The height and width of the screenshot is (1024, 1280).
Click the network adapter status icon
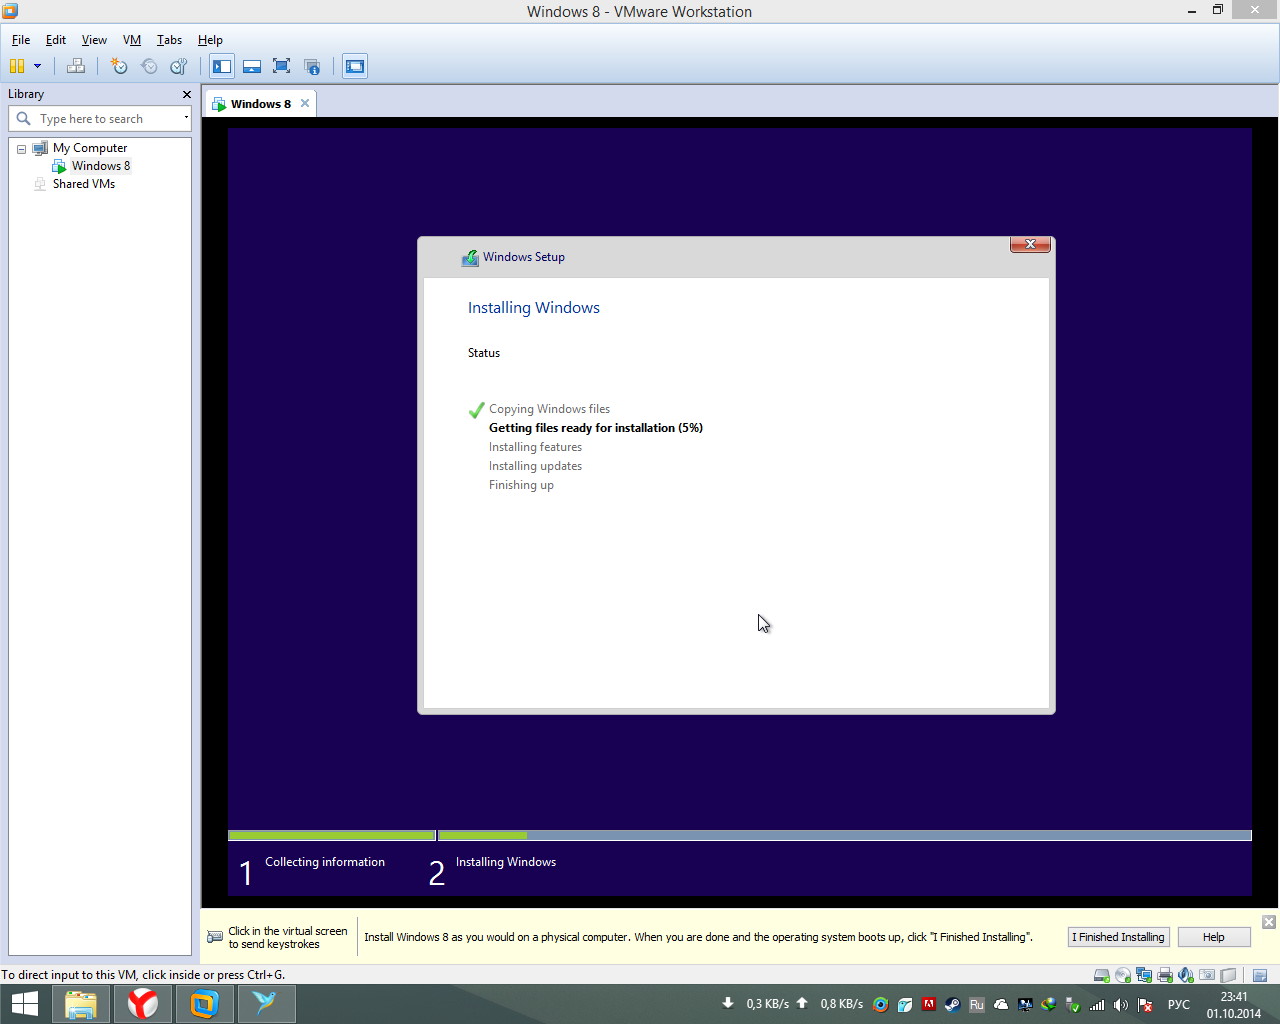[1144, 975]
